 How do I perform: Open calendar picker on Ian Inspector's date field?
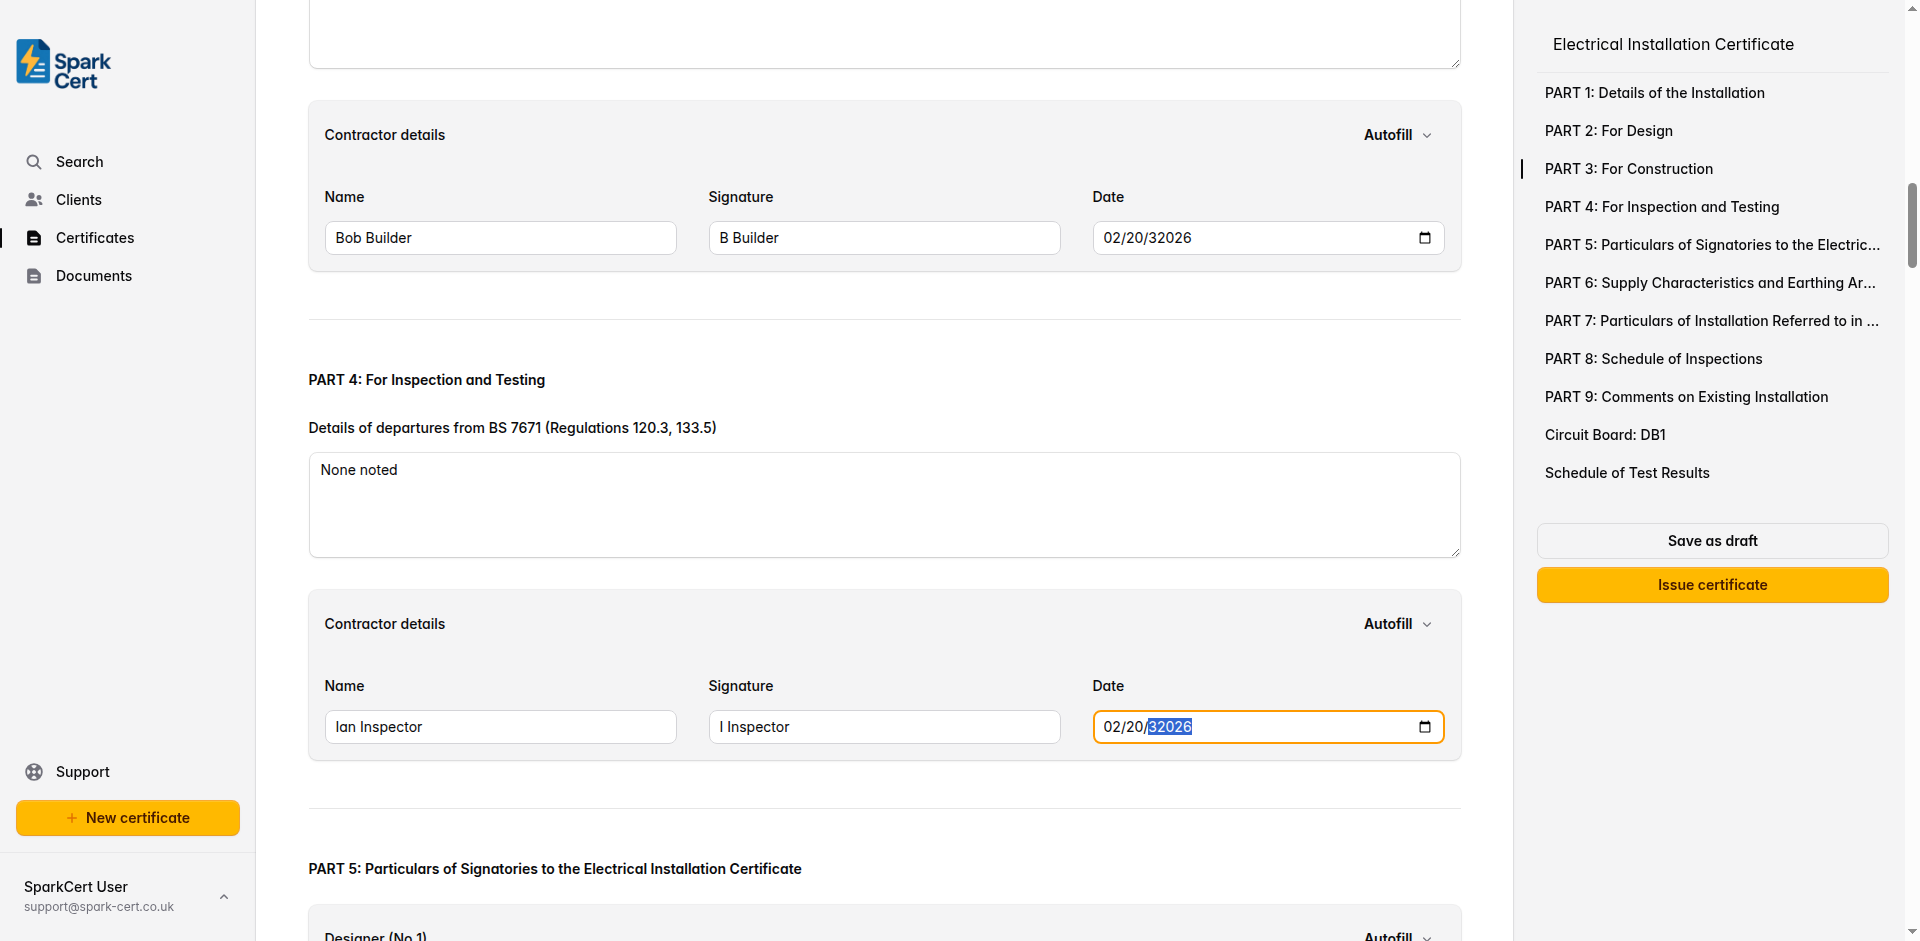(1424, 727)
